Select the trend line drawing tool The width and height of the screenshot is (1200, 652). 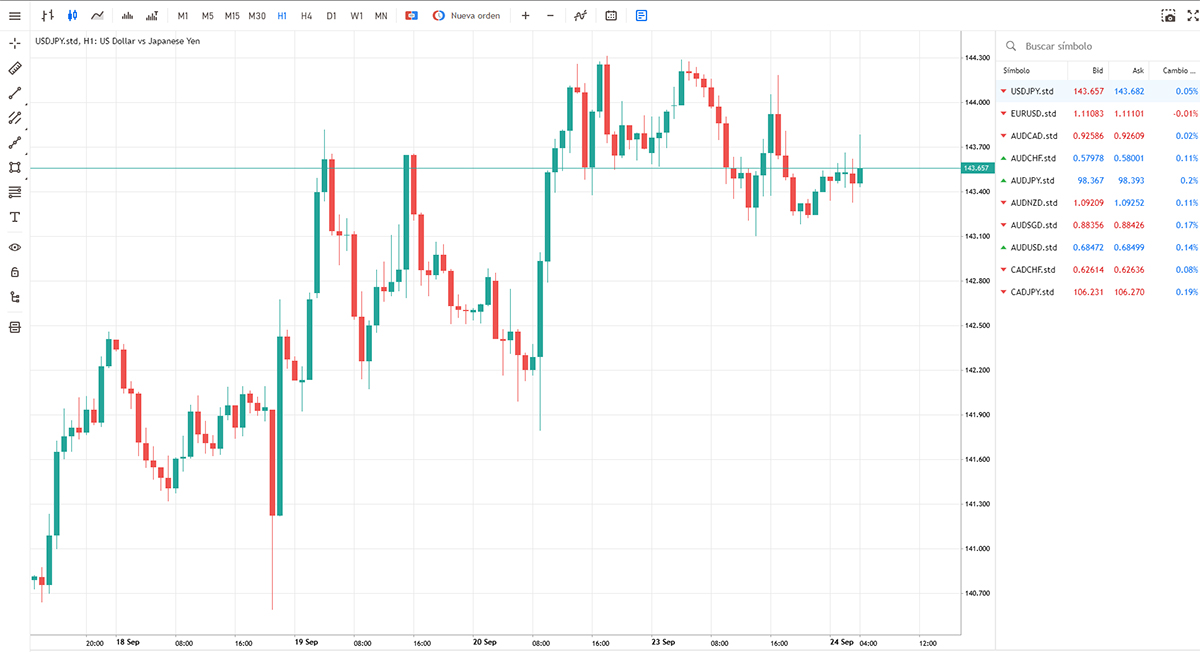15,93
